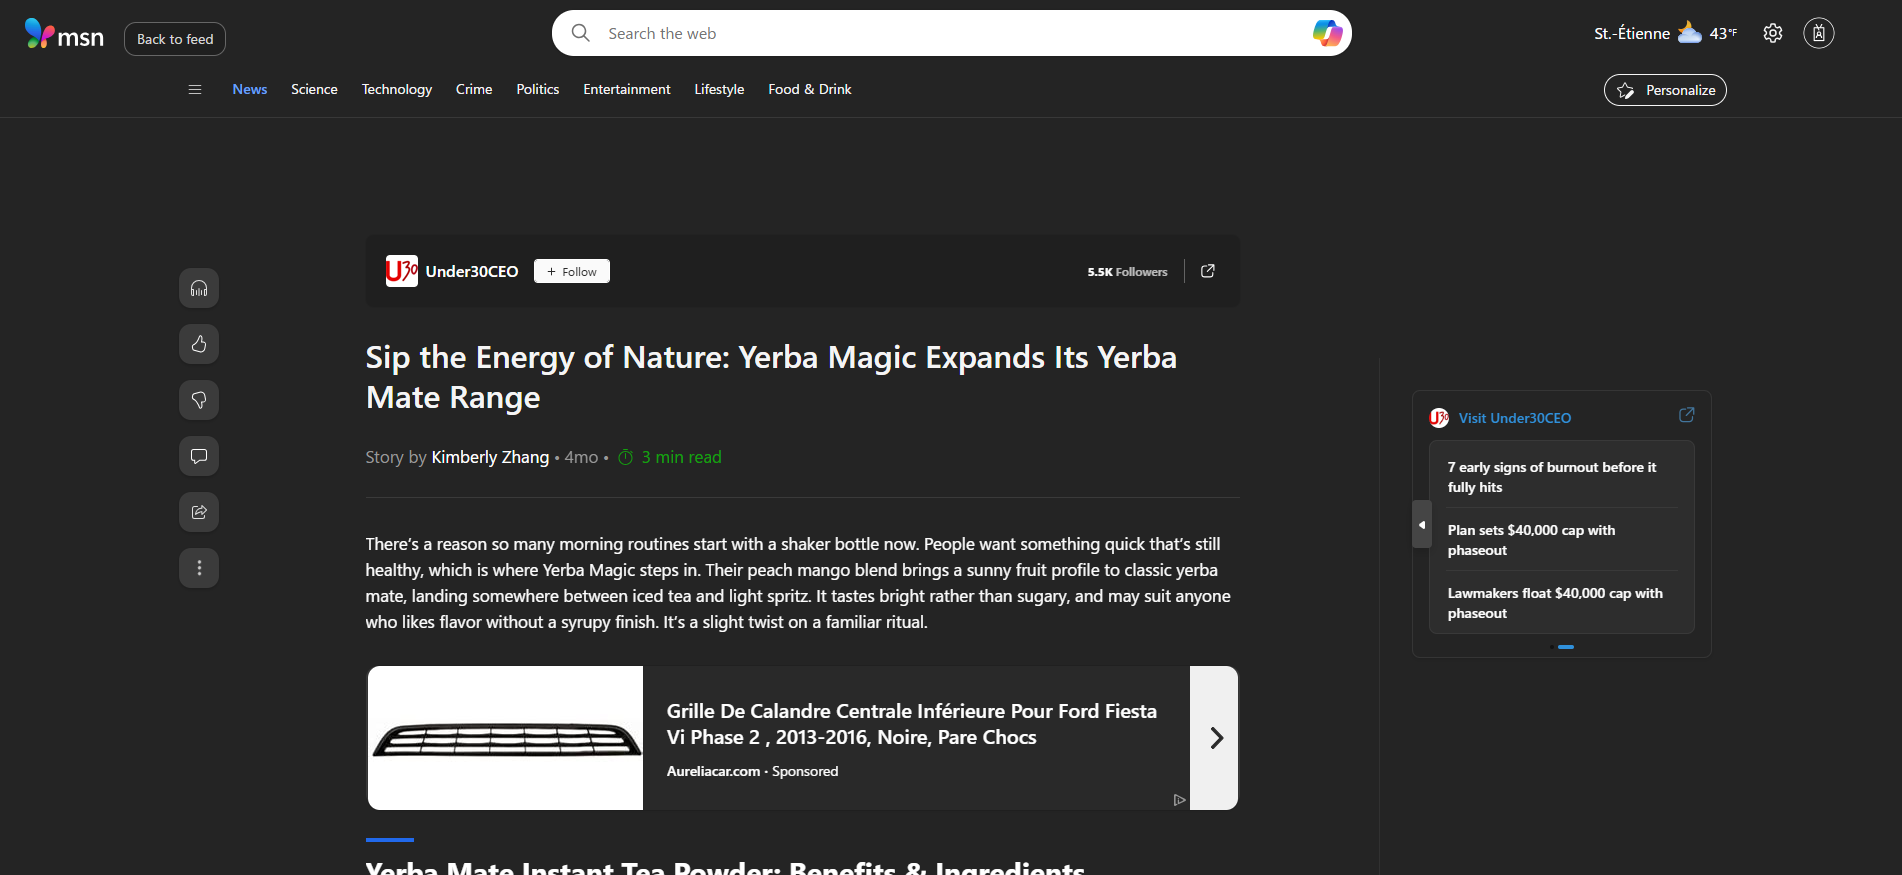This screenshot has height=875, width=1902.
Task: Like the article with thumbs up
Action: coord(199,344)
